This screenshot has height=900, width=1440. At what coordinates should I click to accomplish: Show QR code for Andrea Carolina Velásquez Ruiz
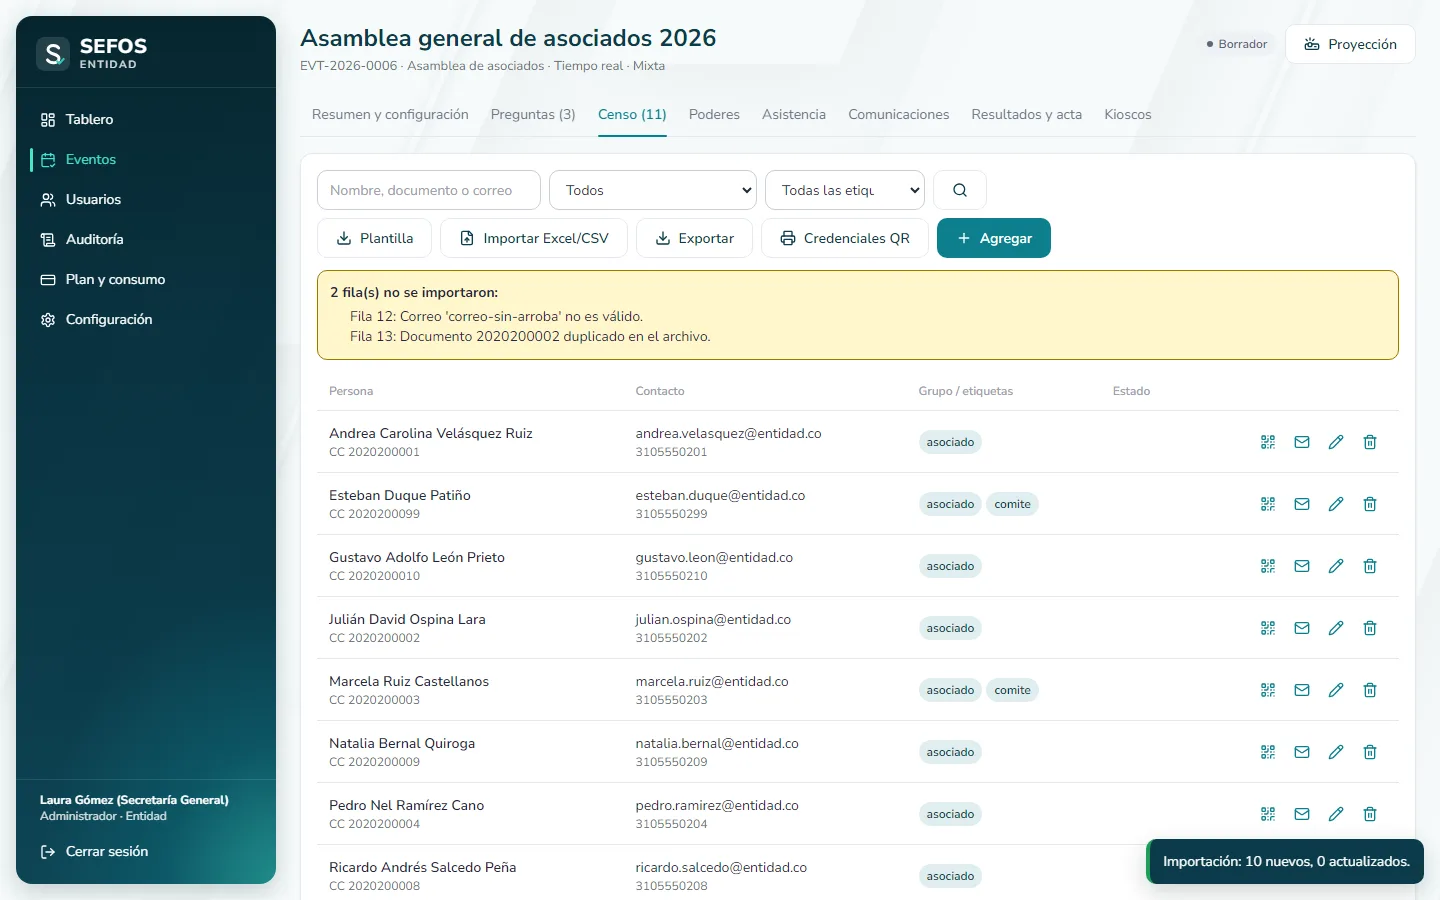(1268, 442)
